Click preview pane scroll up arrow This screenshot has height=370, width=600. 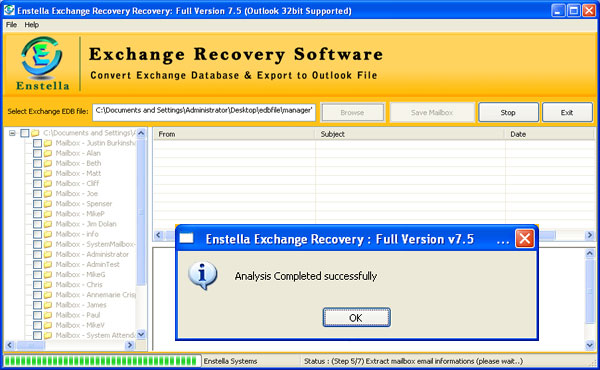point(590,253)
